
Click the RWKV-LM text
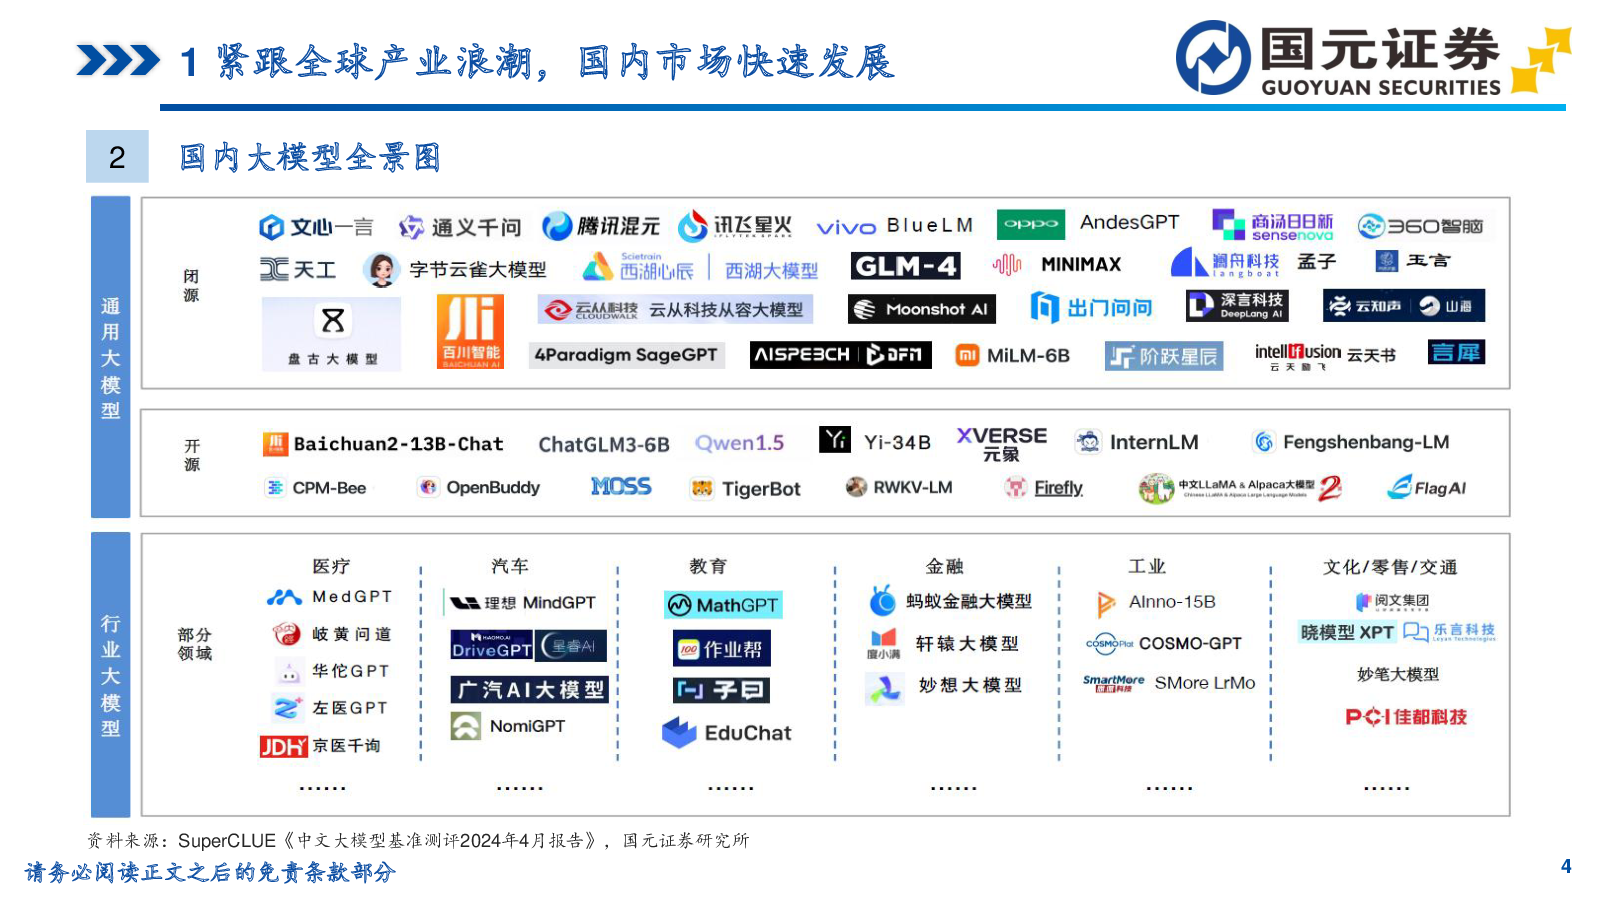pyautogui.click(x=913, y=487)
